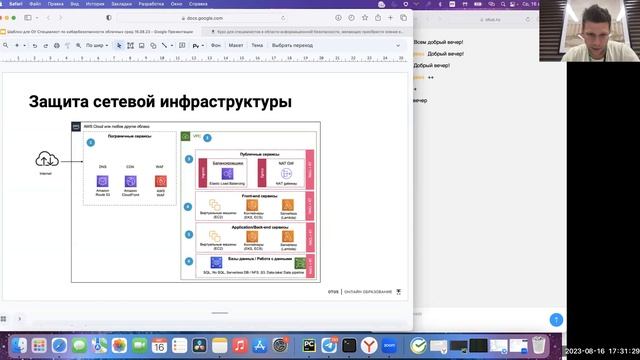Viewport: 640px width, 360px height.
Task: Click the zoom magnifier tool
Action: (78, 46)
